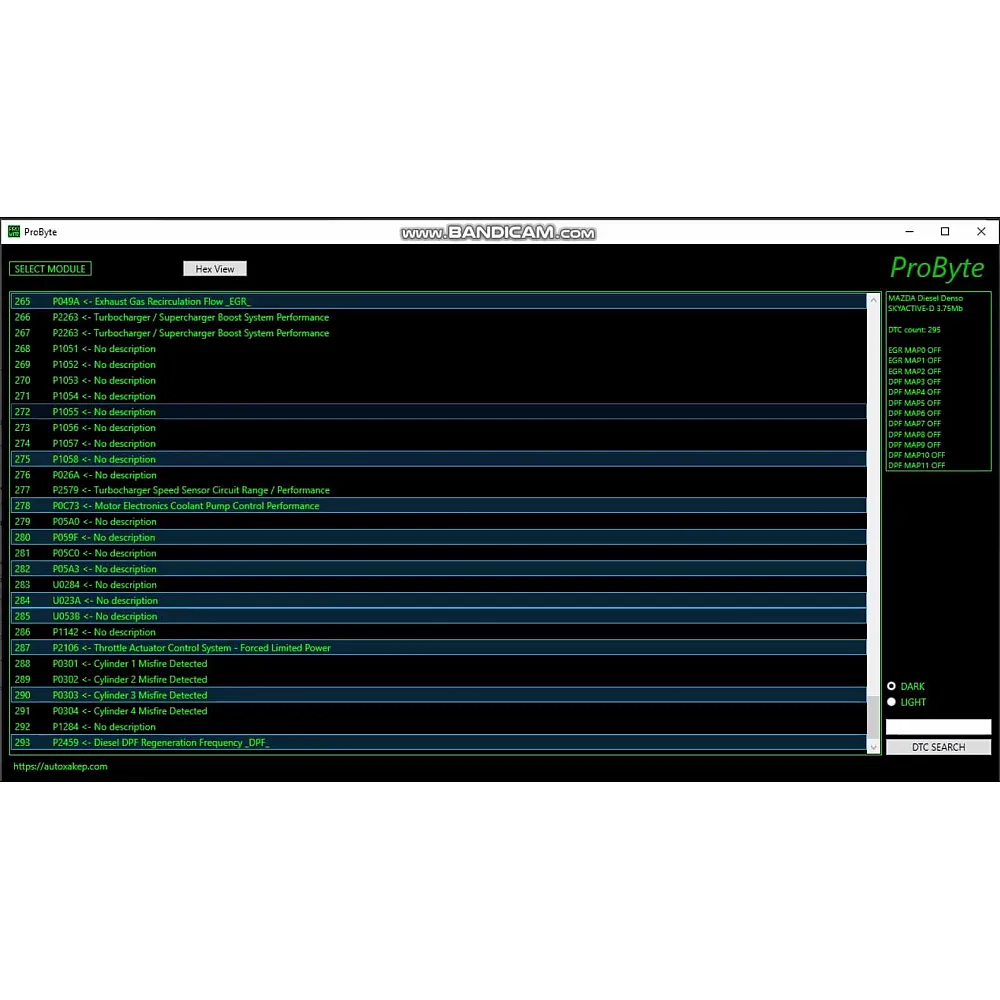The height and width of the screenshot is (1000, 1000).
Task: Click EGR MAP0 OFF entry in side panel
Action: (x=915, y=350)
